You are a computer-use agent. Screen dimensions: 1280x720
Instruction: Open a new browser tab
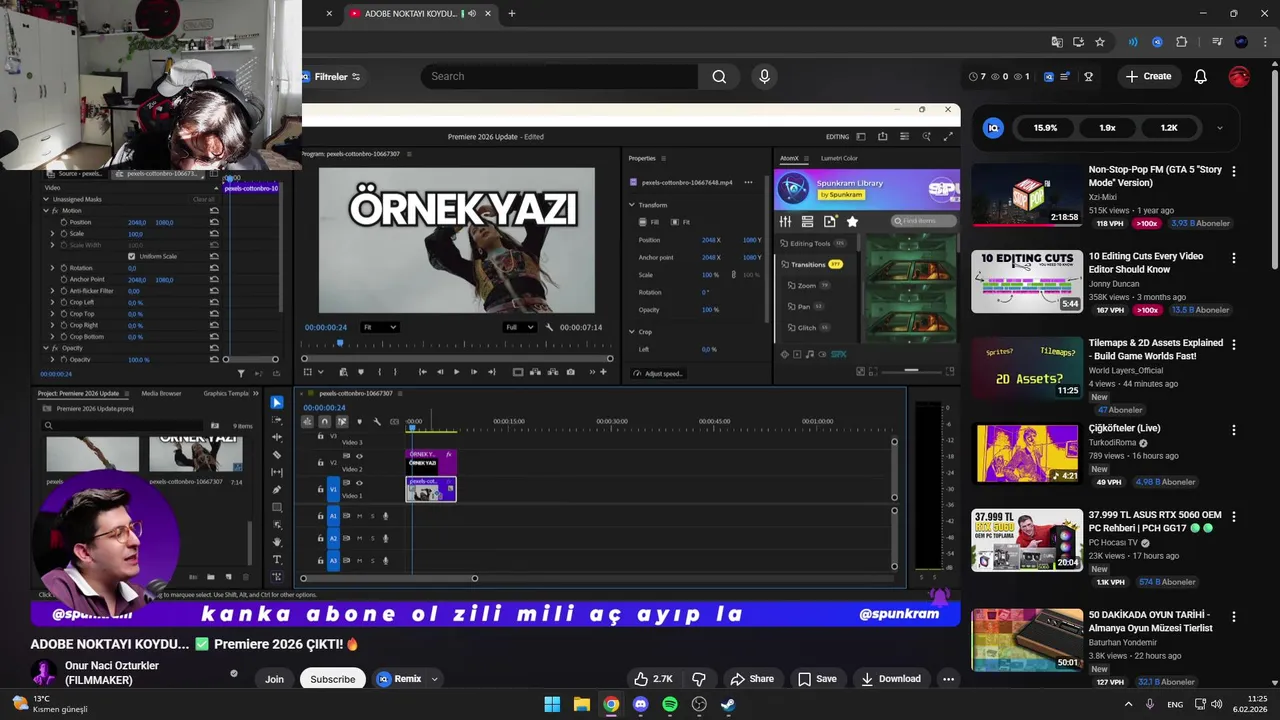click(x=512, y=13)
